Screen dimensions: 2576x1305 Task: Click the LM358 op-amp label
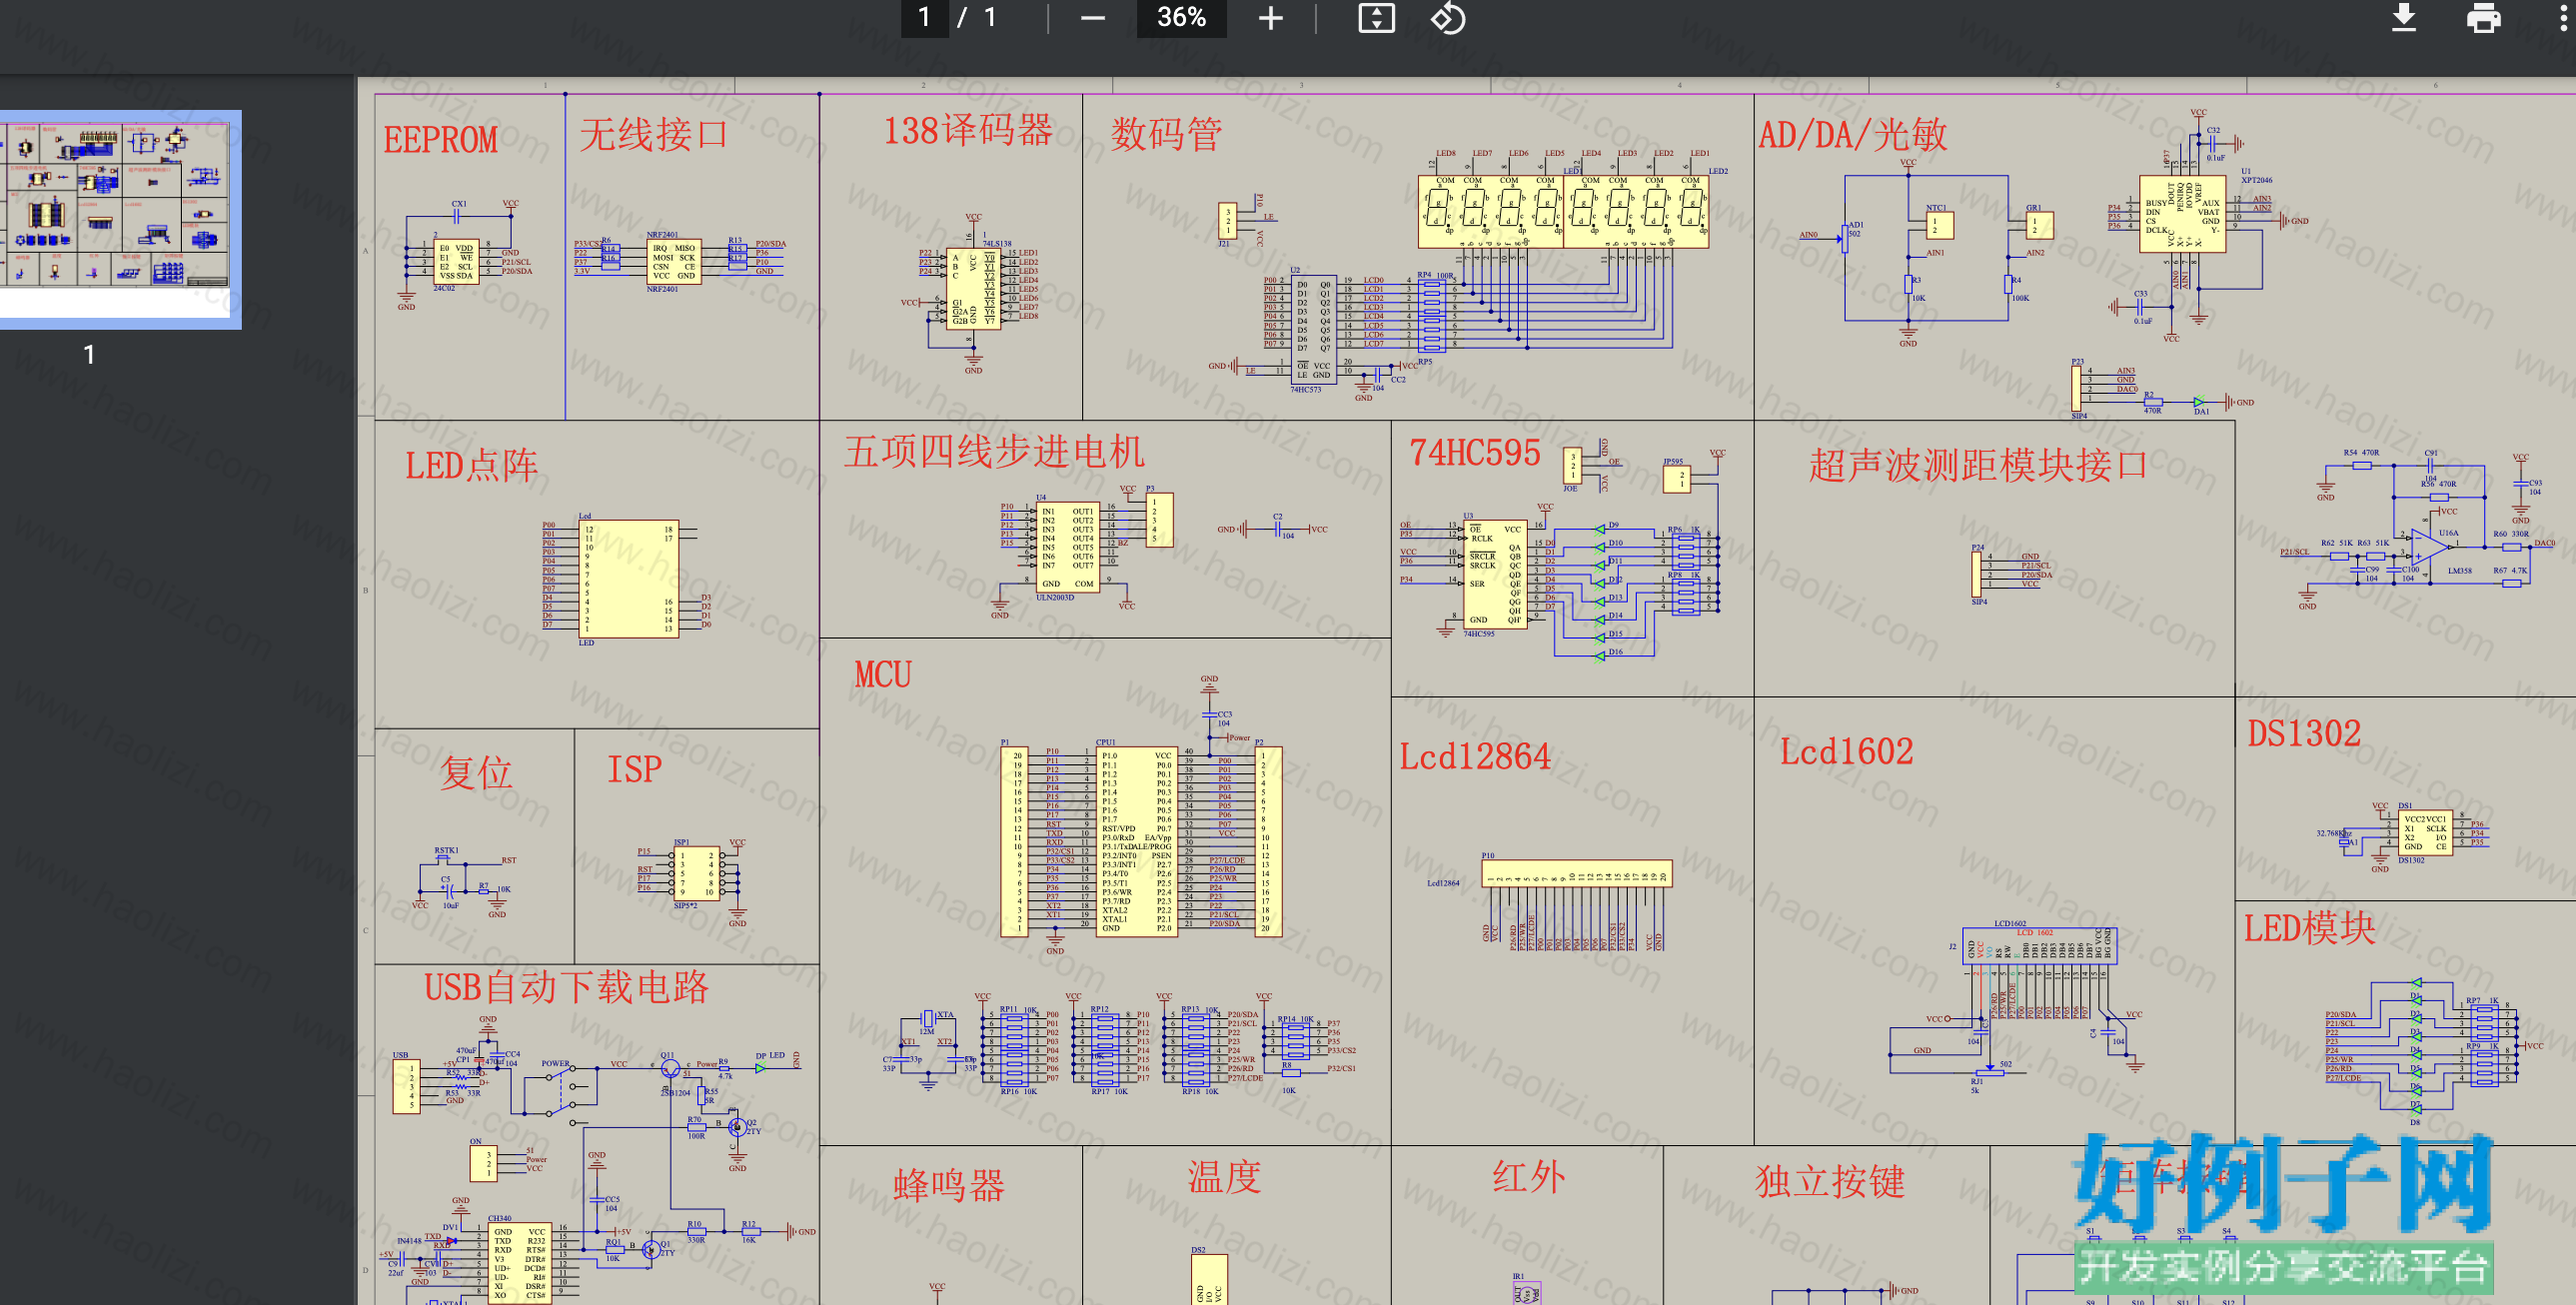[2460, 571]
